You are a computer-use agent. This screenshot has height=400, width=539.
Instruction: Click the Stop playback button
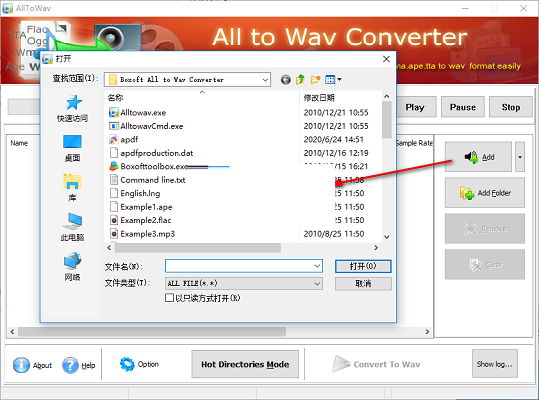point(510,107)
